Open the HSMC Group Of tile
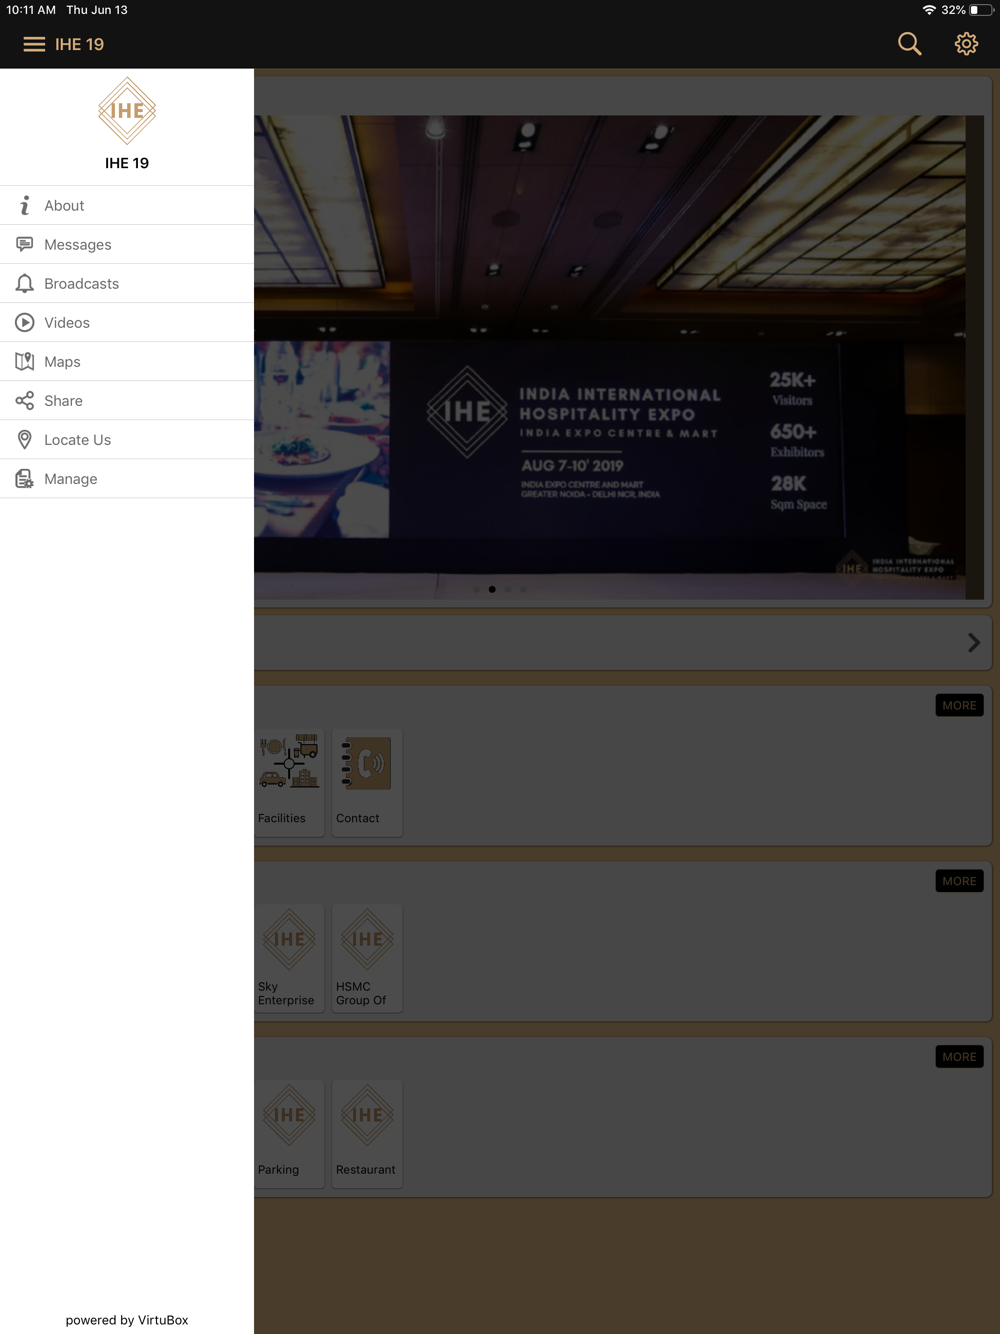This screenshot has height=1334, width=1000. pyautogui.click(x=367, y=958)
